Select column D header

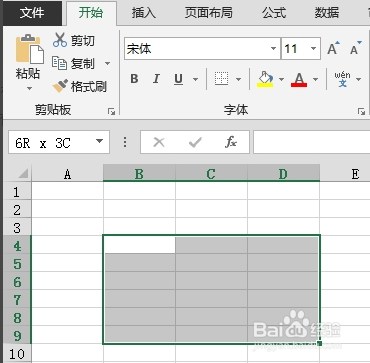tap(283, 174)
